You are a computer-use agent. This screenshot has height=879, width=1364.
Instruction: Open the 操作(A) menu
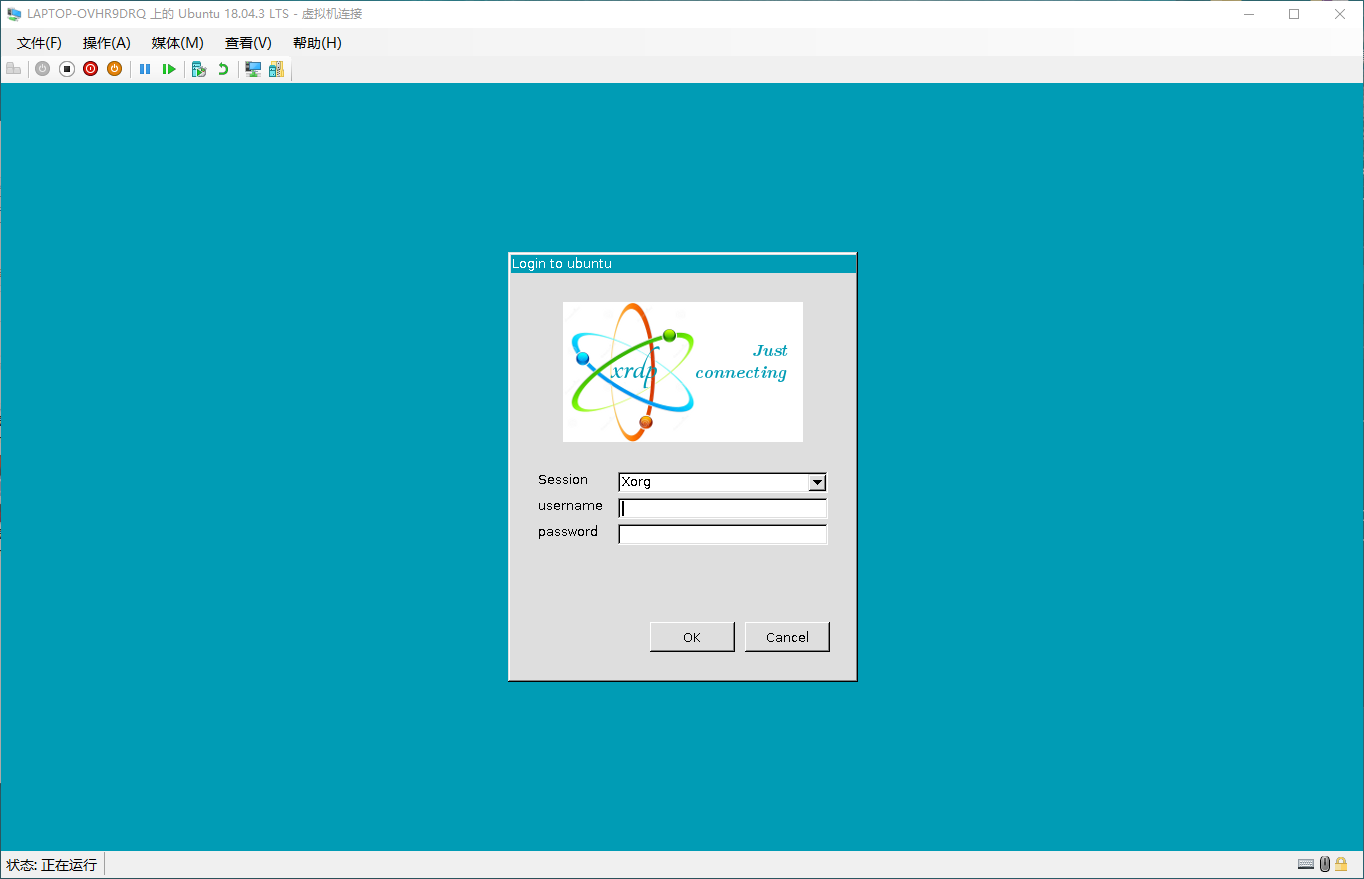coord(107,43)
